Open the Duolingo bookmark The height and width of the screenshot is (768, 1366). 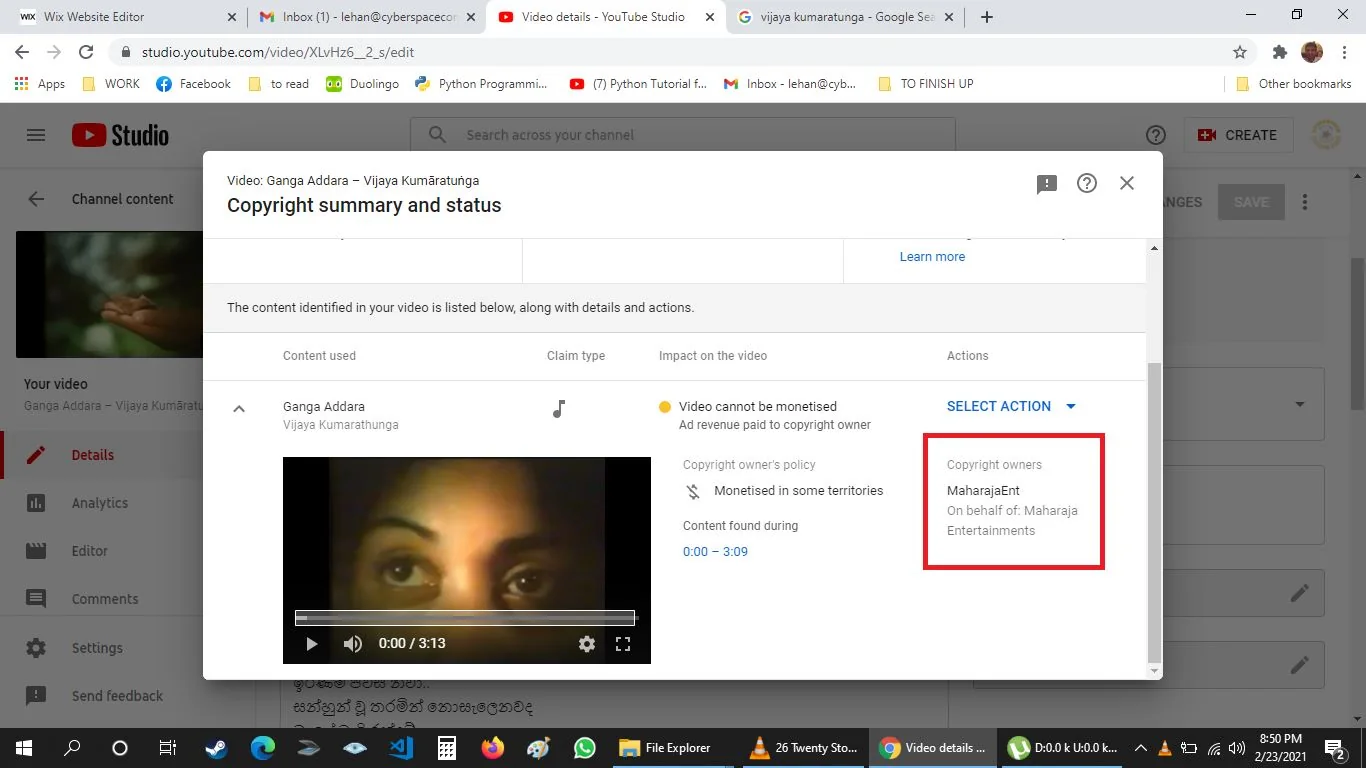coord(362,84)
